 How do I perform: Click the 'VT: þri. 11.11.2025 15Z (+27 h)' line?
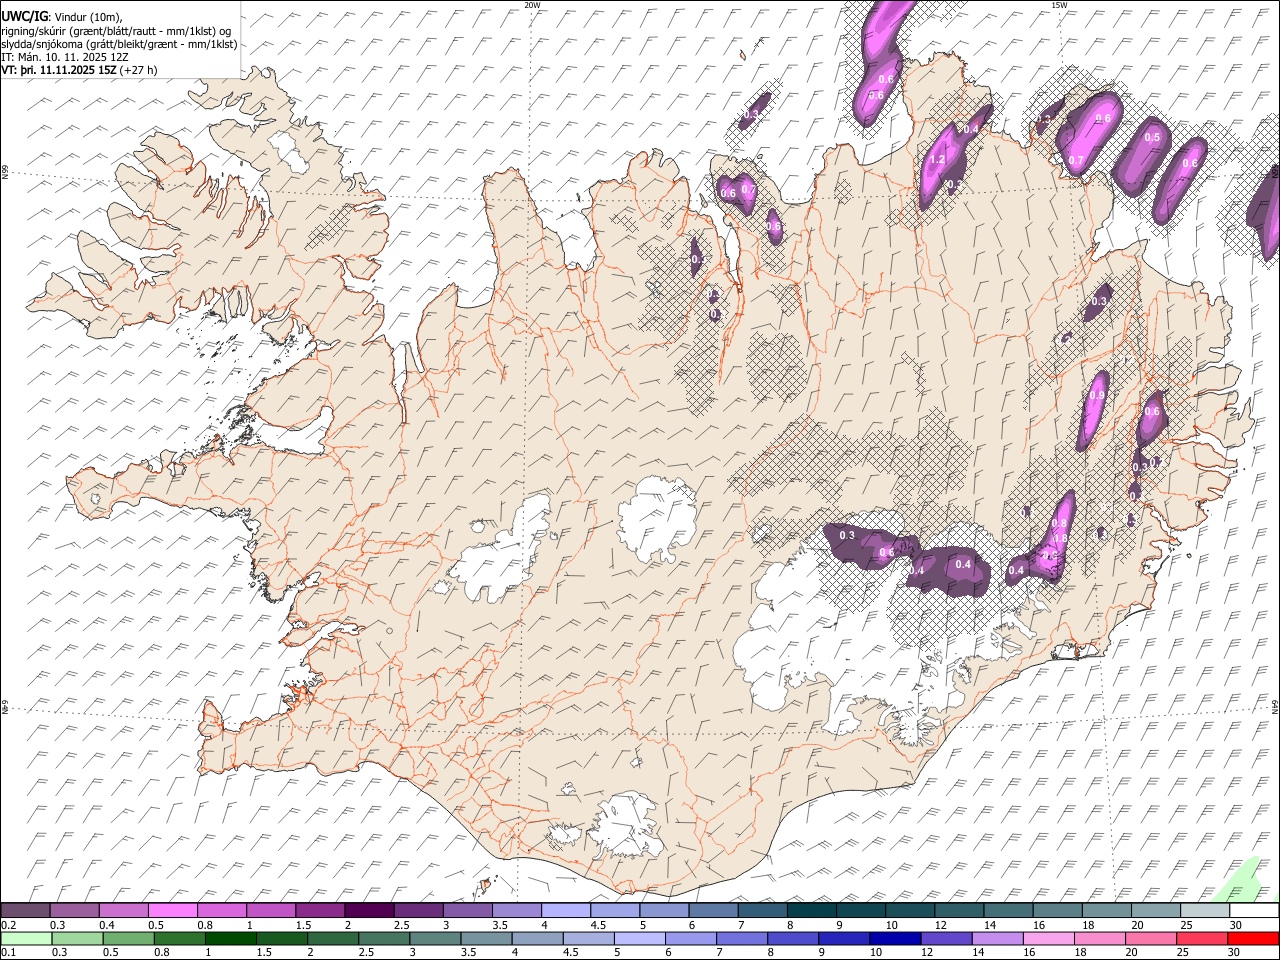(x=79, y=70)
